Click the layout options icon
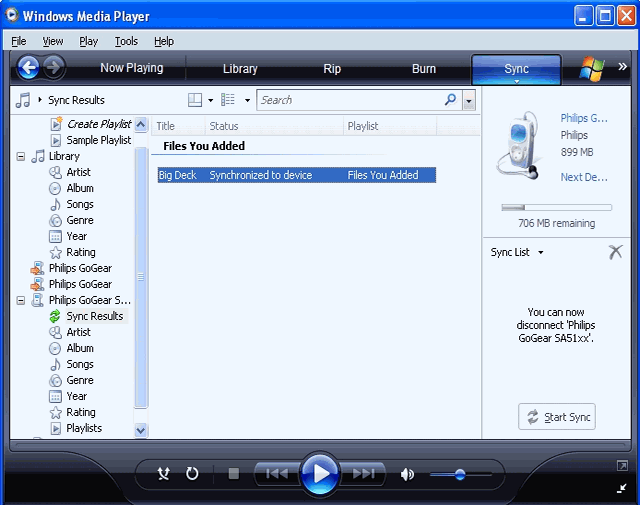Viewport: 640px width, 505px height. pos(195,100)
